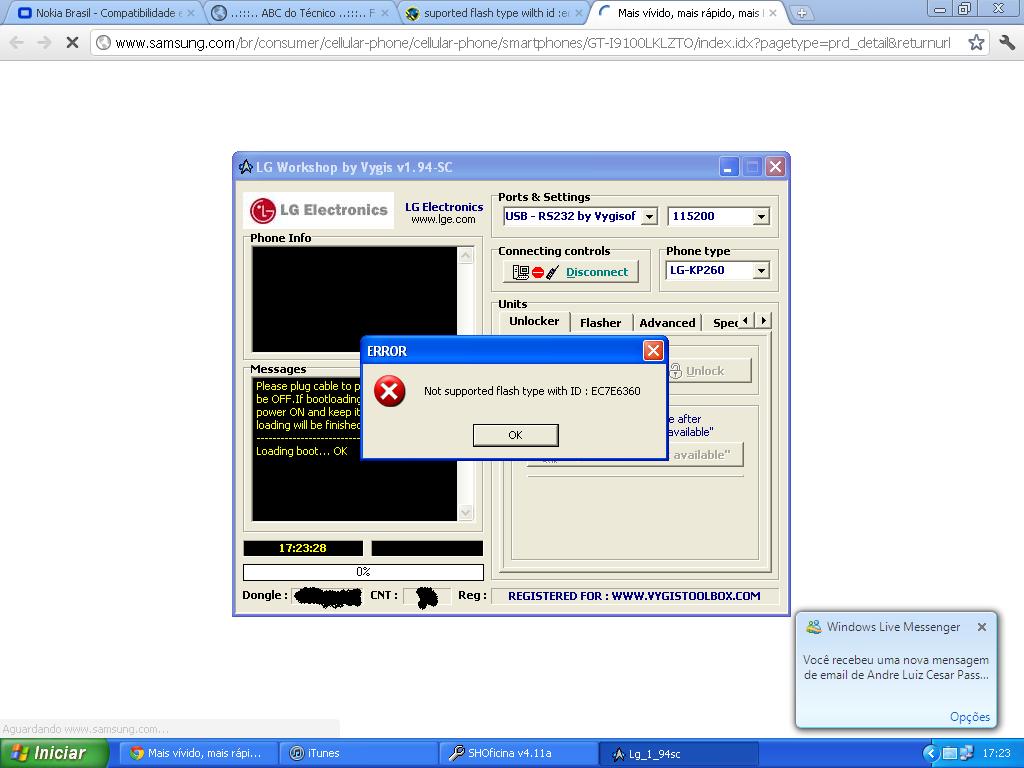This screenshot has width=1024, height=768.
Task: Click the Unlock button
Action: point(709,371)
